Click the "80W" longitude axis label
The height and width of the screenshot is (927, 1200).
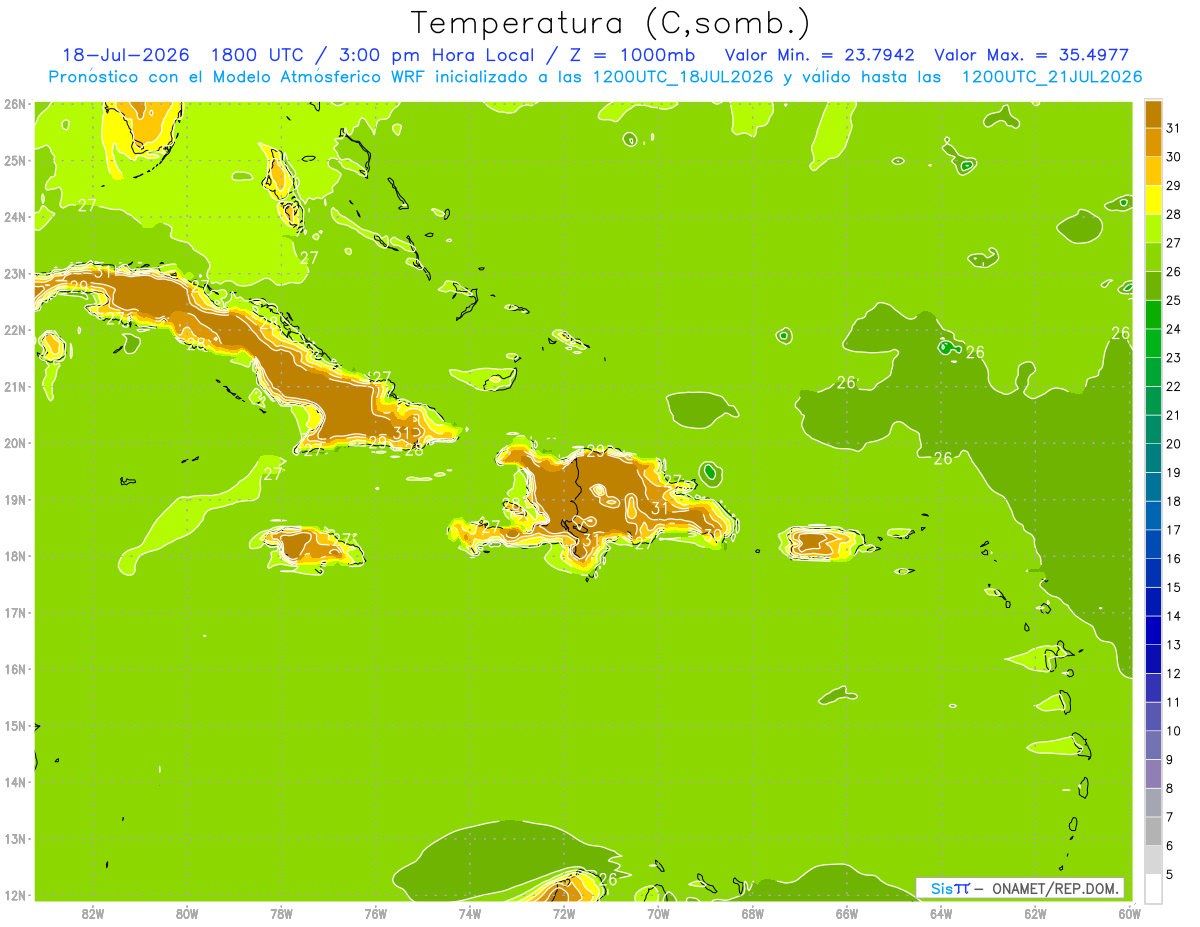pyautogui.click(x=187, y=913)
